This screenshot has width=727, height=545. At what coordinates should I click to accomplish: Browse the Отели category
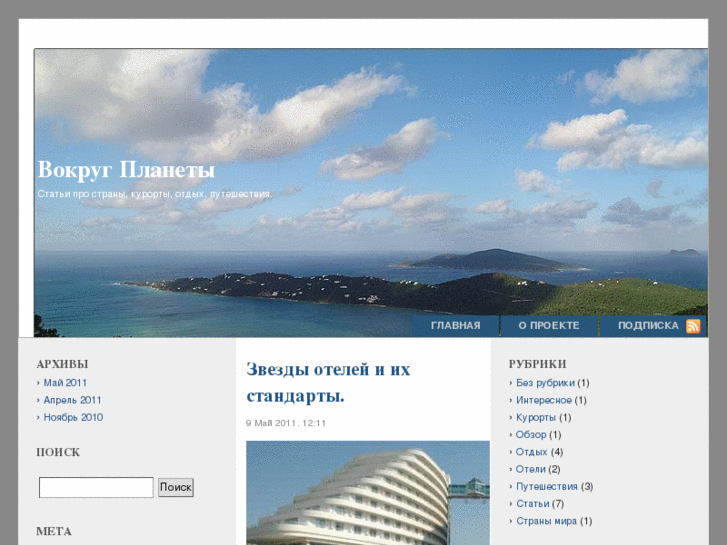pos(531,469)
